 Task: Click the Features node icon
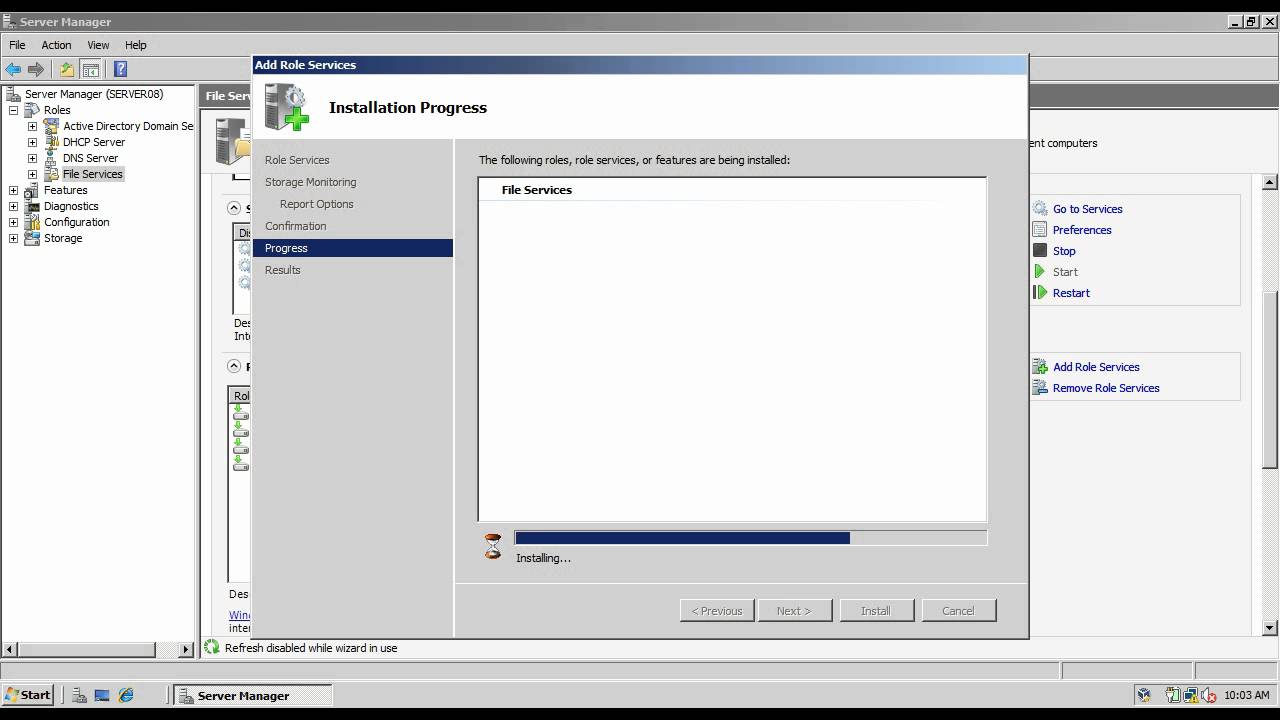32,190
